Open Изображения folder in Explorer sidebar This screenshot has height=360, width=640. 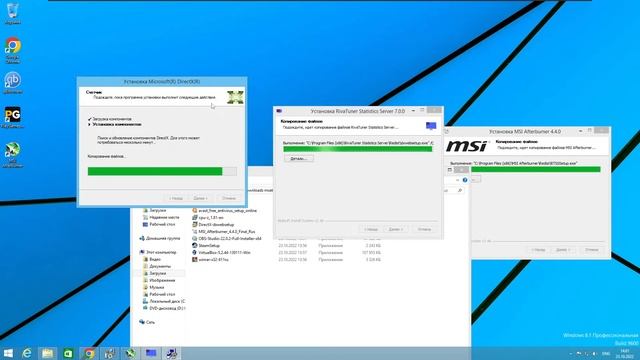pyautogui.click(x=159, y=280)
